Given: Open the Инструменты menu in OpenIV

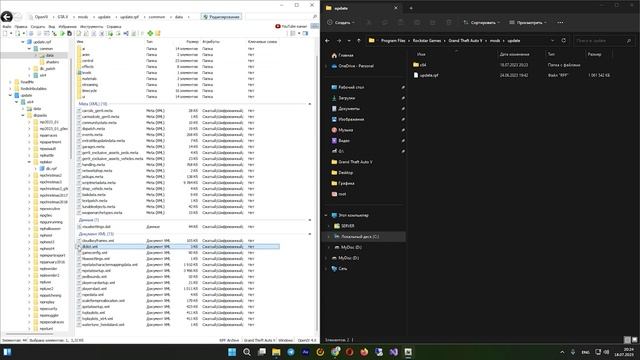Looking at the screenshot, I should 91,27.
